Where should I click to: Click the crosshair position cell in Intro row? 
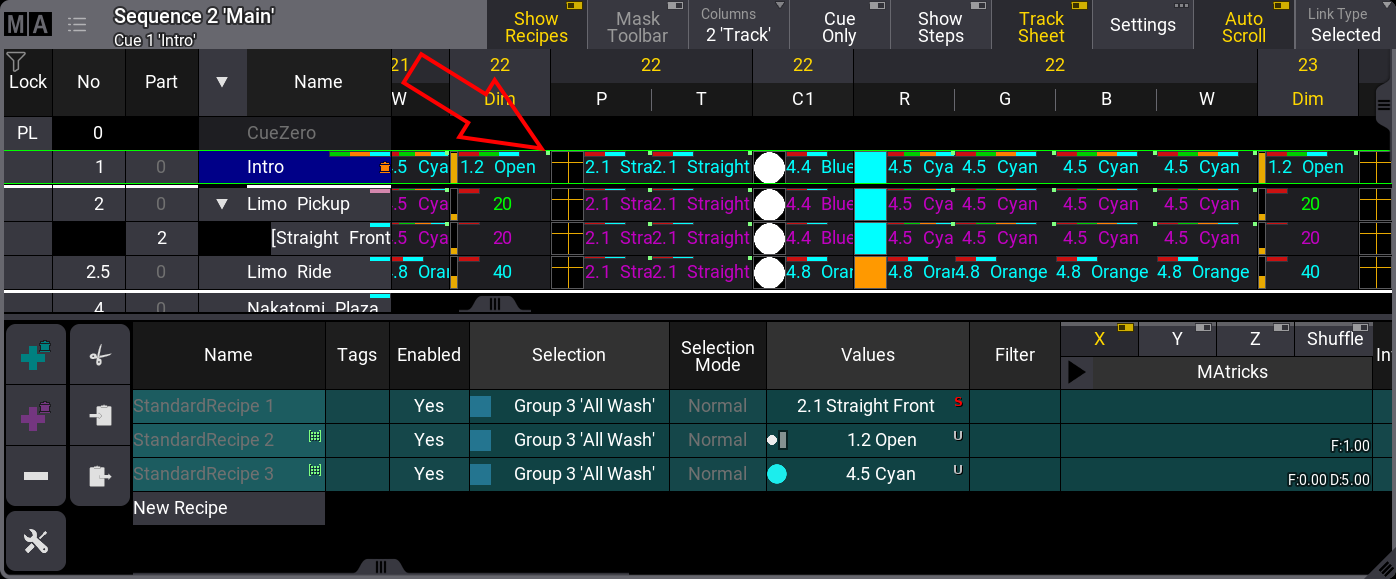coord(567,168)
